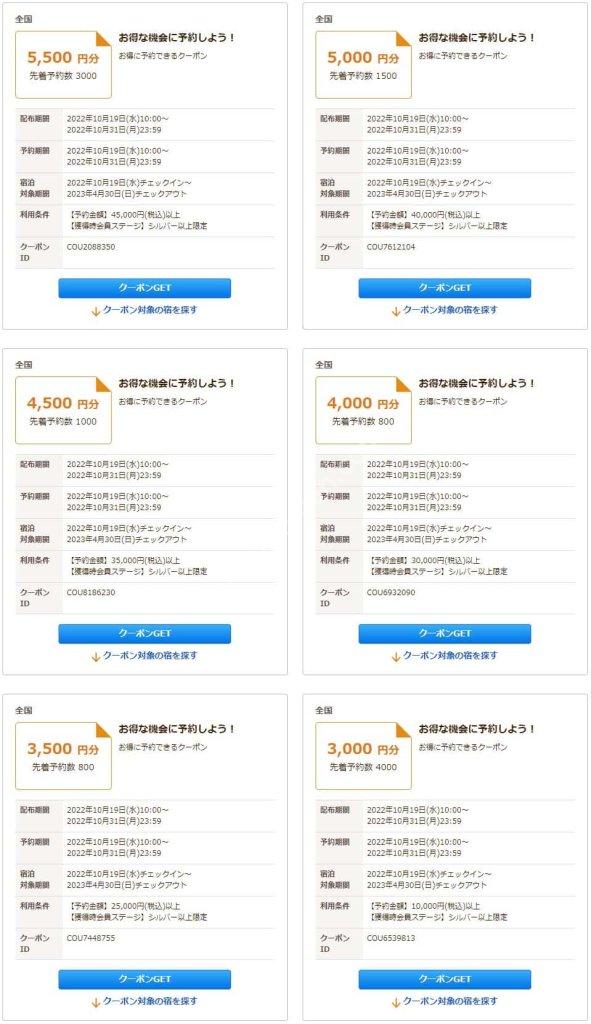591x1024 pixels.
Task: Click the 3,000円分 coupon ticket graphic
Action: click(x=364, y=756)
